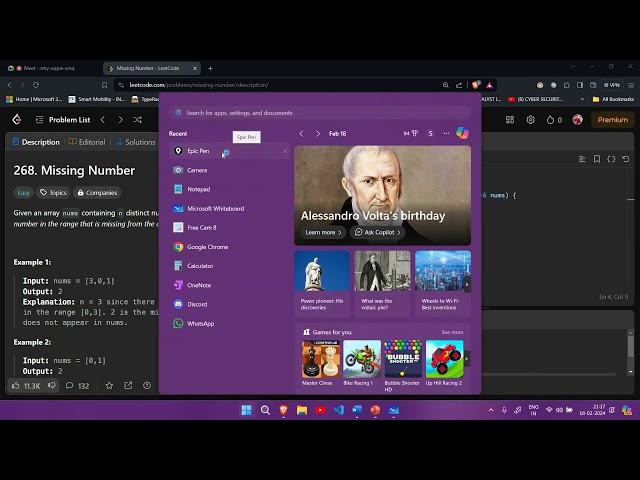Click See more in Games for you
This screenshot has height=480, width=640.
tap(452, 332)
